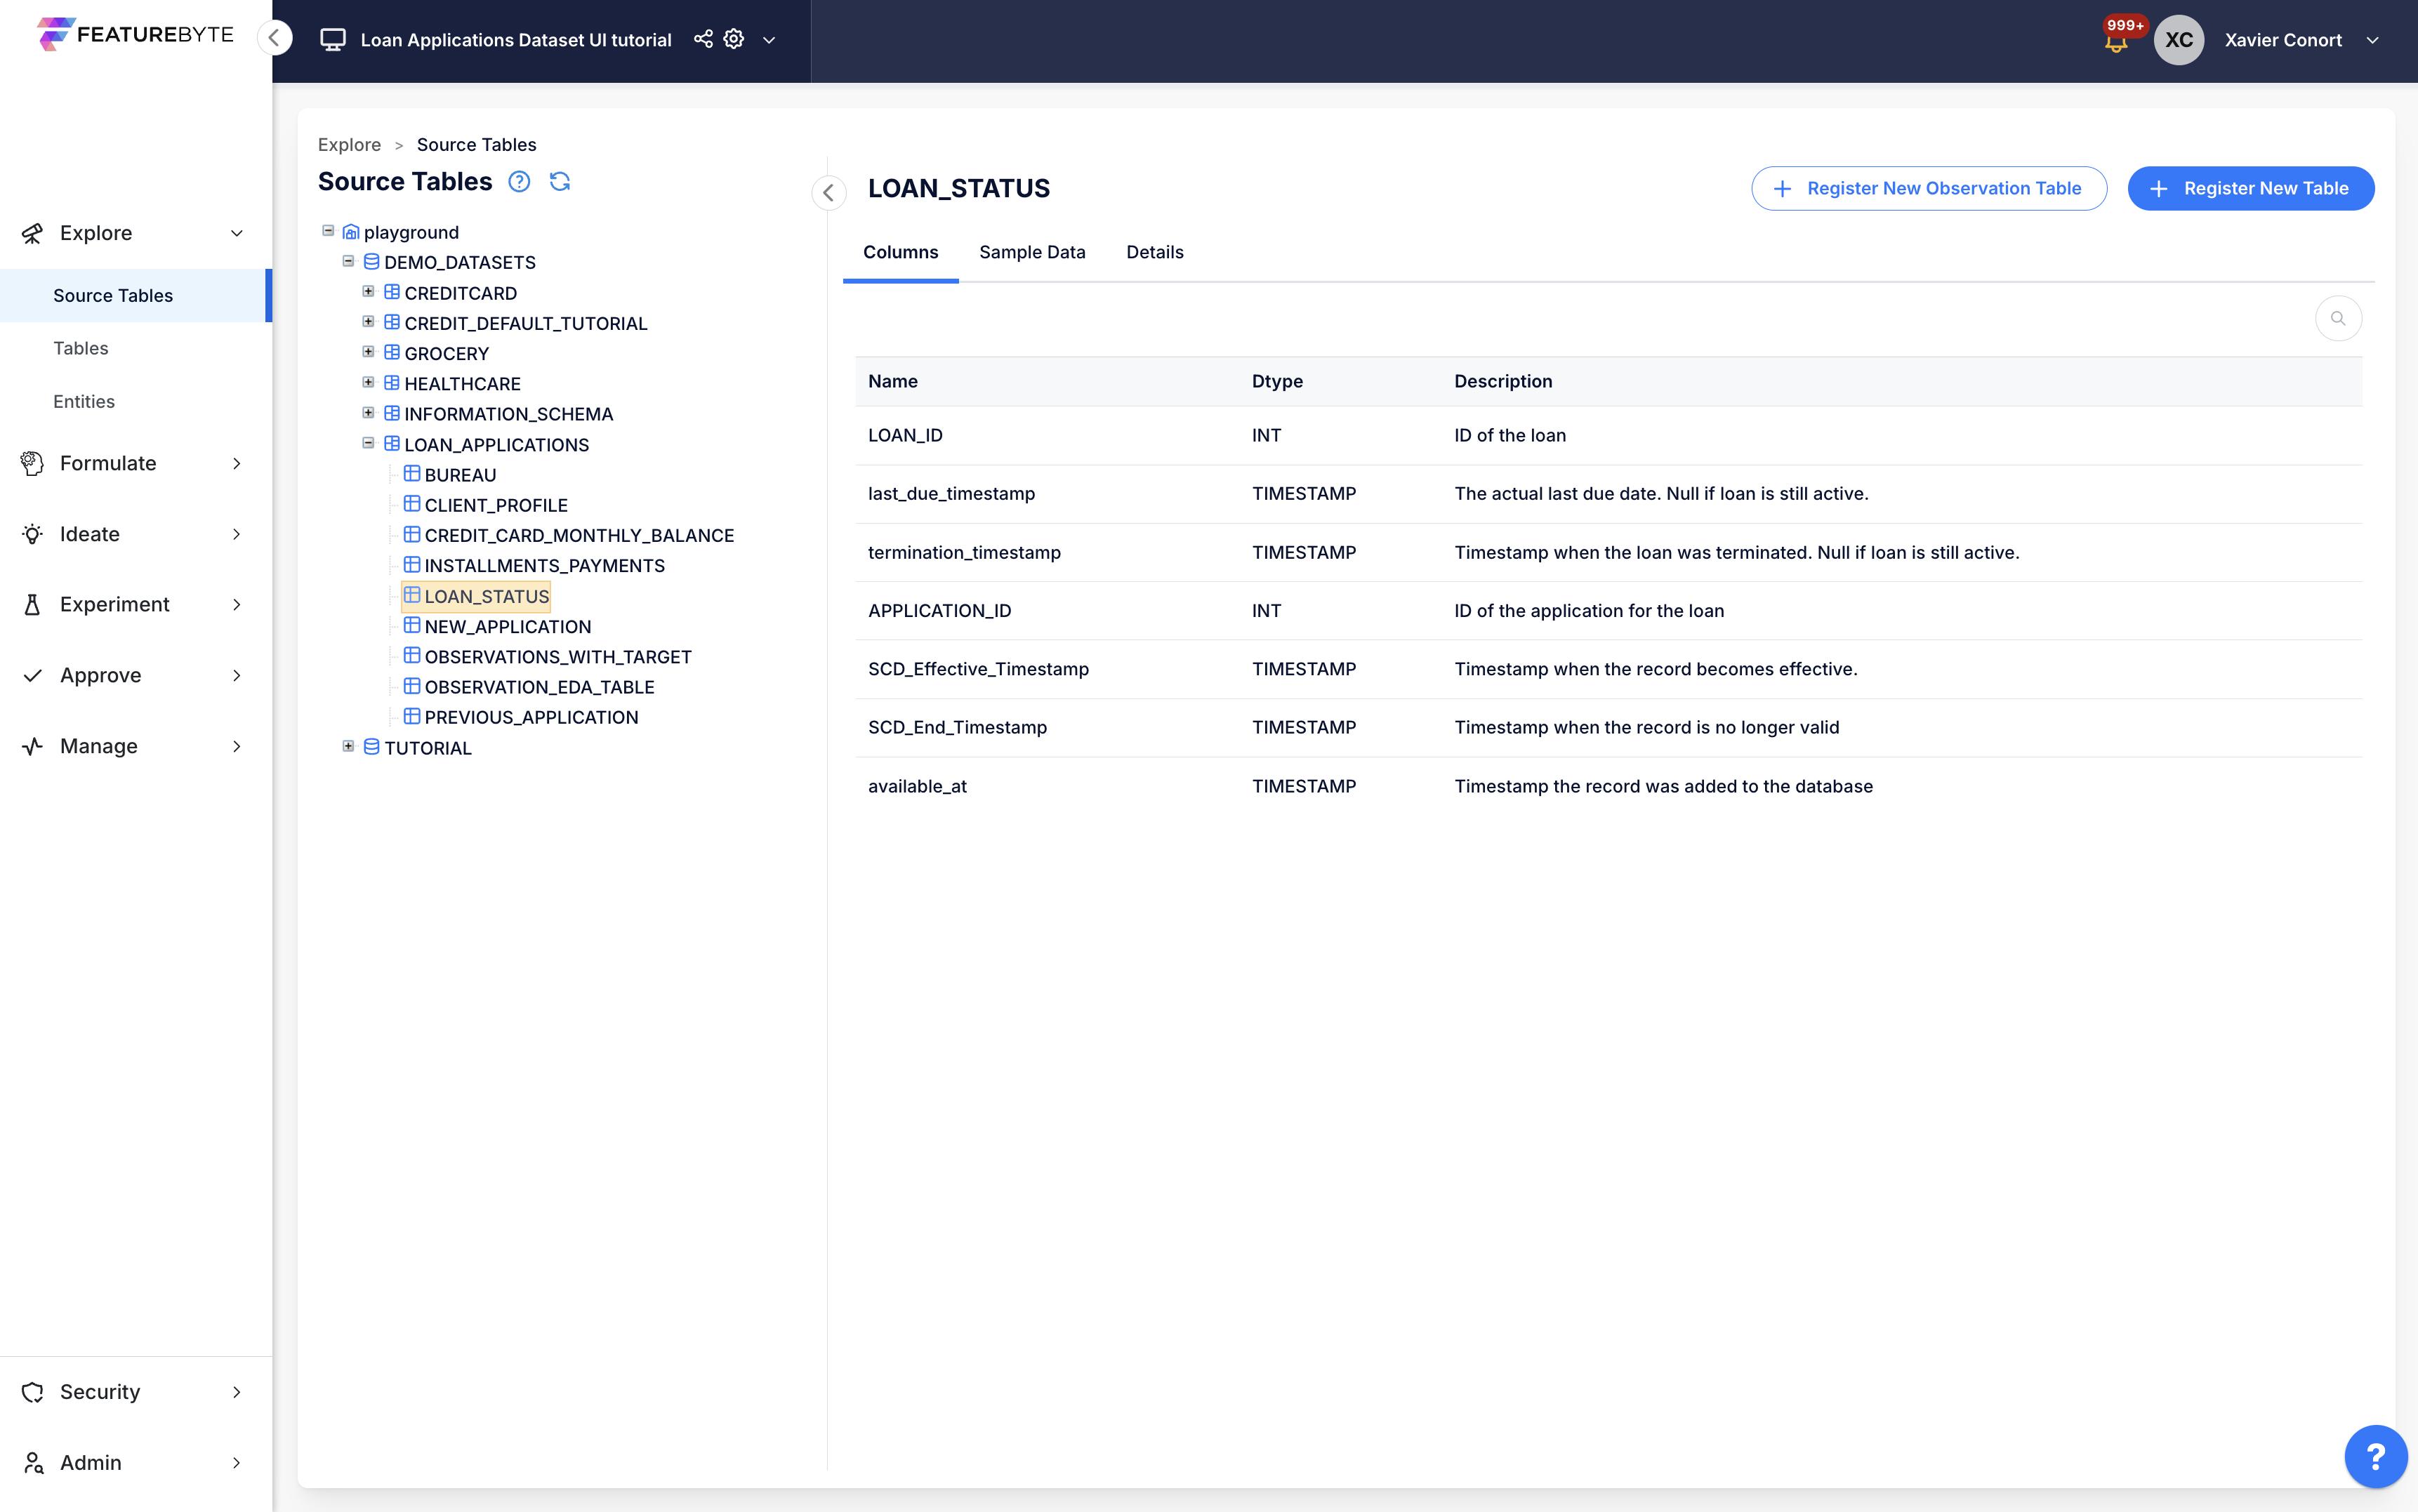Expand the CREDITCARD schema node
This screenshot has width=2418, height=1512.
(368, 291)
